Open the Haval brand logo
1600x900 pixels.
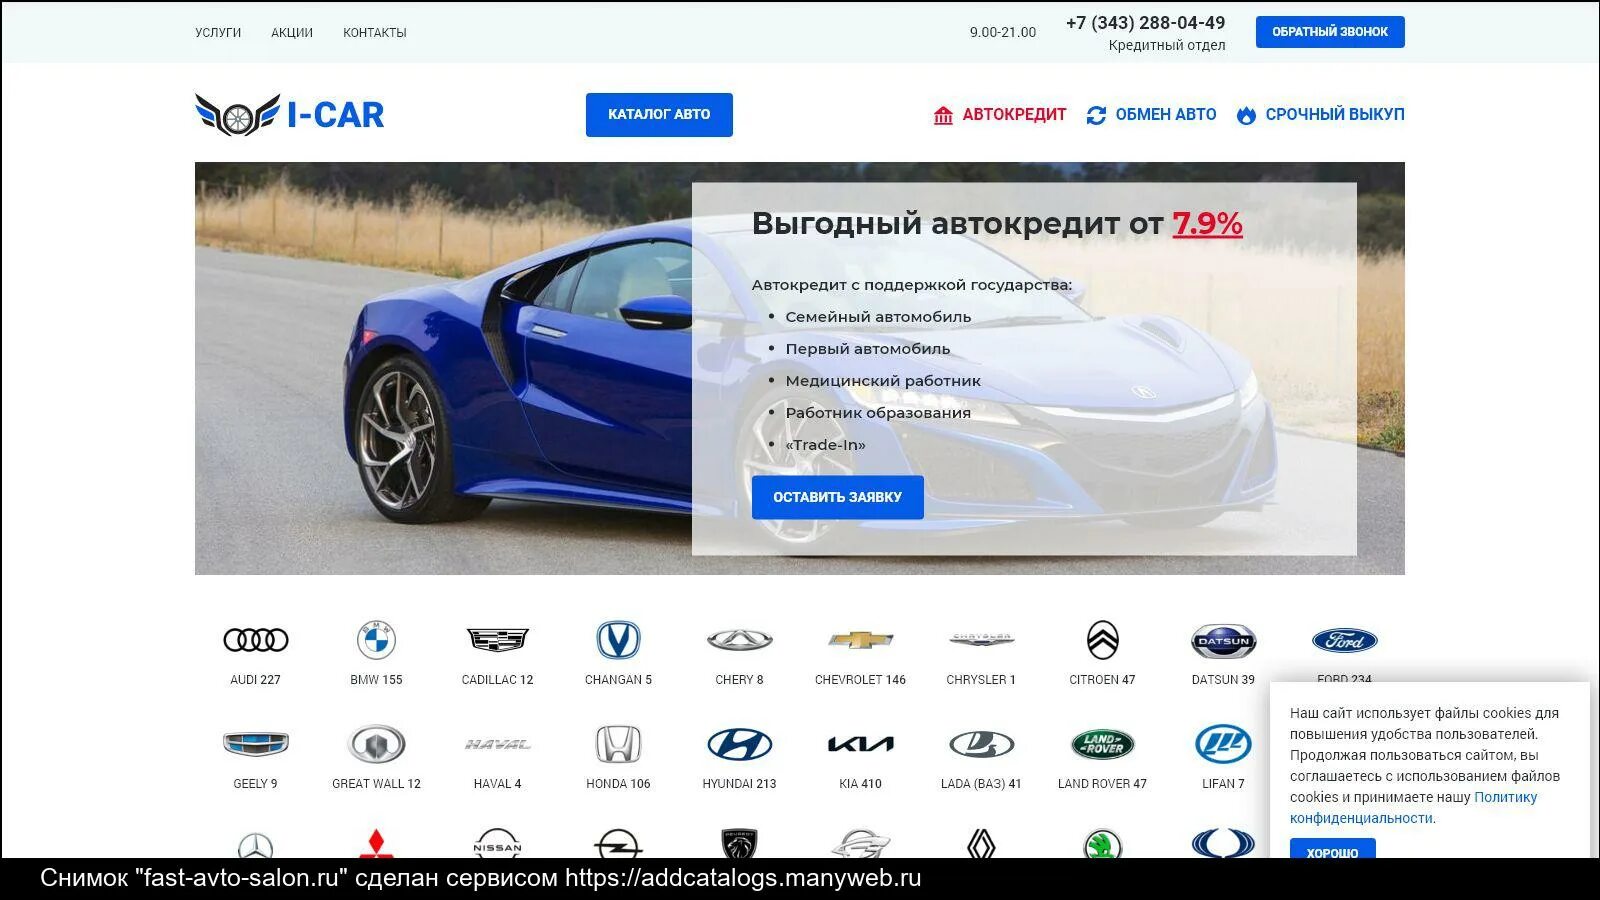[498, 744]
